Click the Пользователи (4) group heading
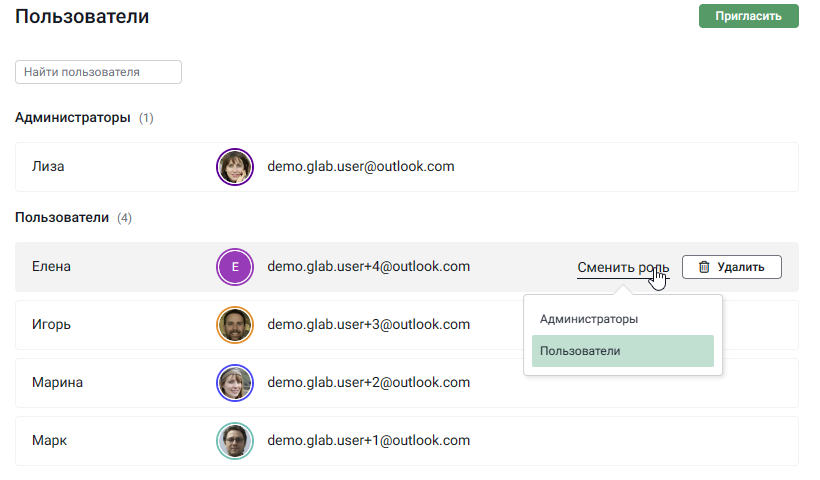Viewport: 820px width, 480px height. (x=73, y=218)
